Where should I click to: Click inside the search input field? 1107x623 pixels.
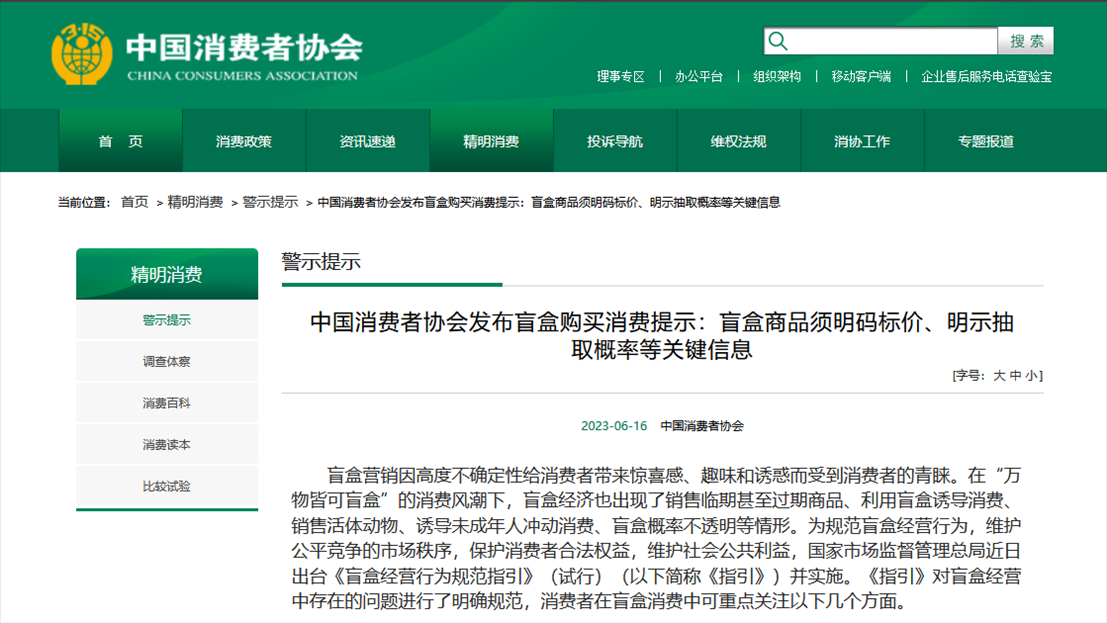click(892, 41)
